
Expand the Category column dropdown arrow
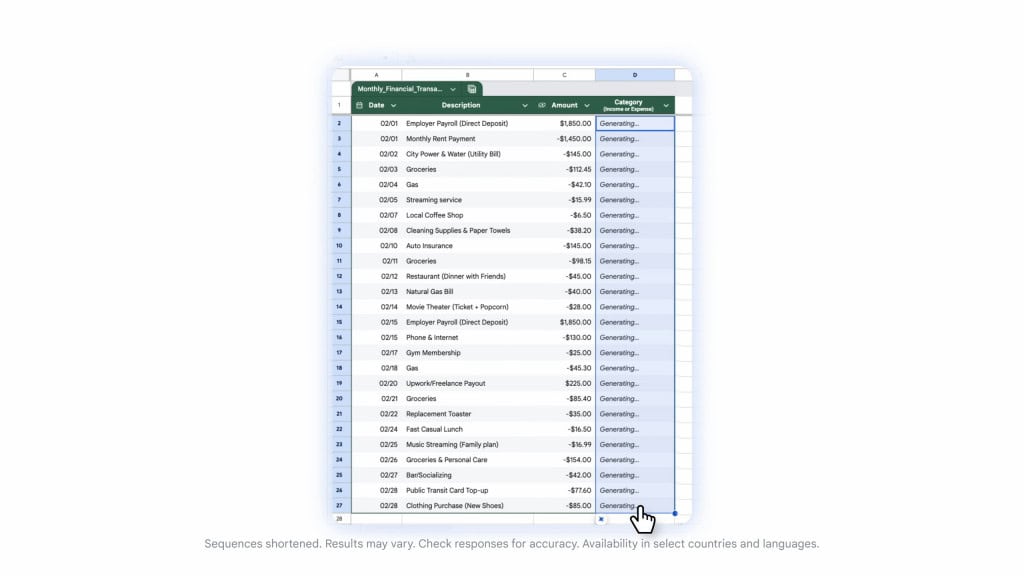[666, 105]
